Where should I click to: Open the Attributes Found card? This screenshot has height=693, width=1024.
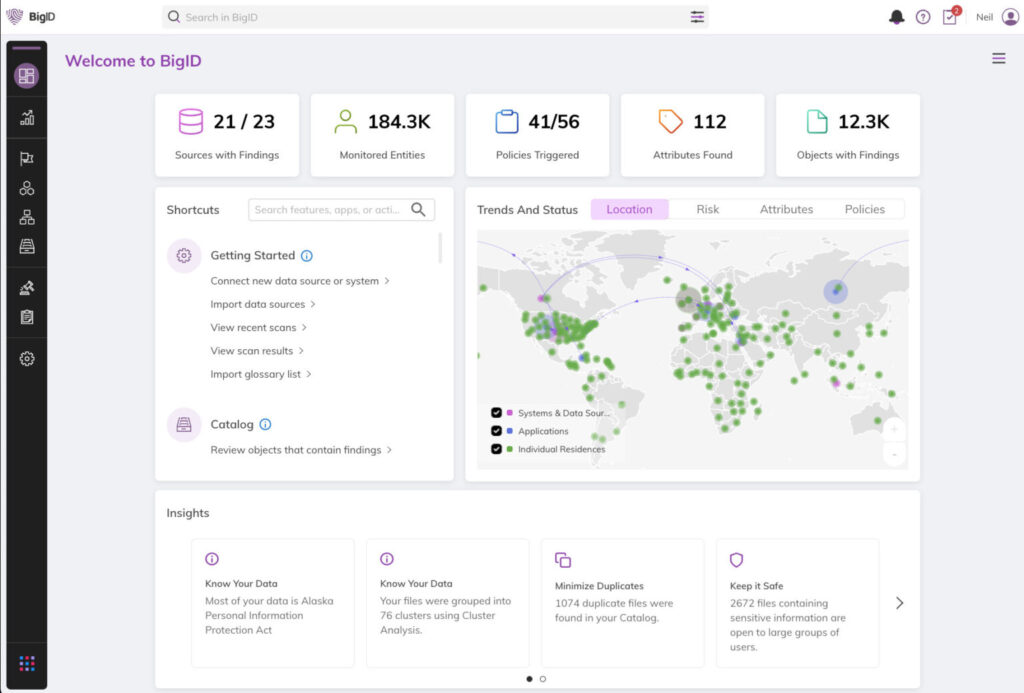692,135
